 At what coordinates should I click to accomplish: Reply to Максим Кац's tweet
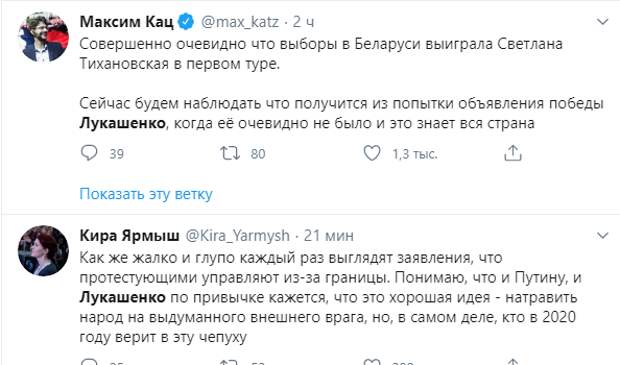(x=89, y=153)
